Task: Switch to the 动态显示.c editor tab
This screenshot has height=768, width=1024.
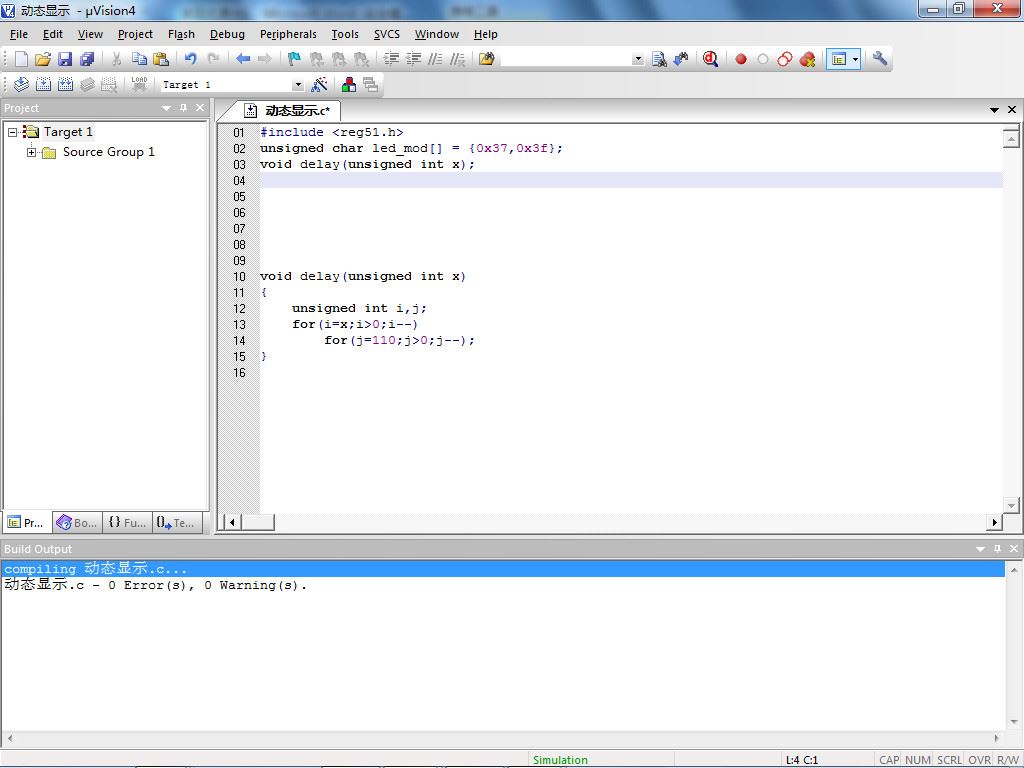Action: click(296, 110)
